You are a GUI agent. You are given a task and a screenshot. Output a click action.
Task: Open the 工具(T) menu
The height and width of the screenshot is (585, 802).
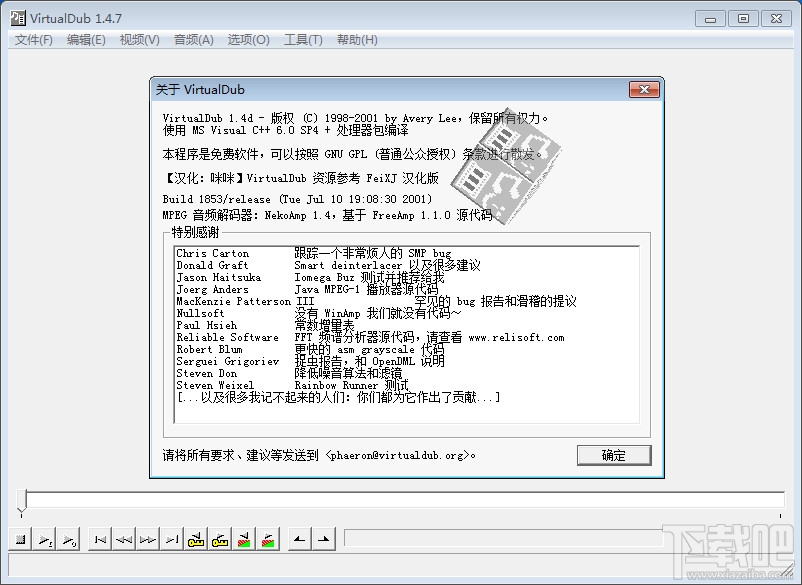click(303, 40)
